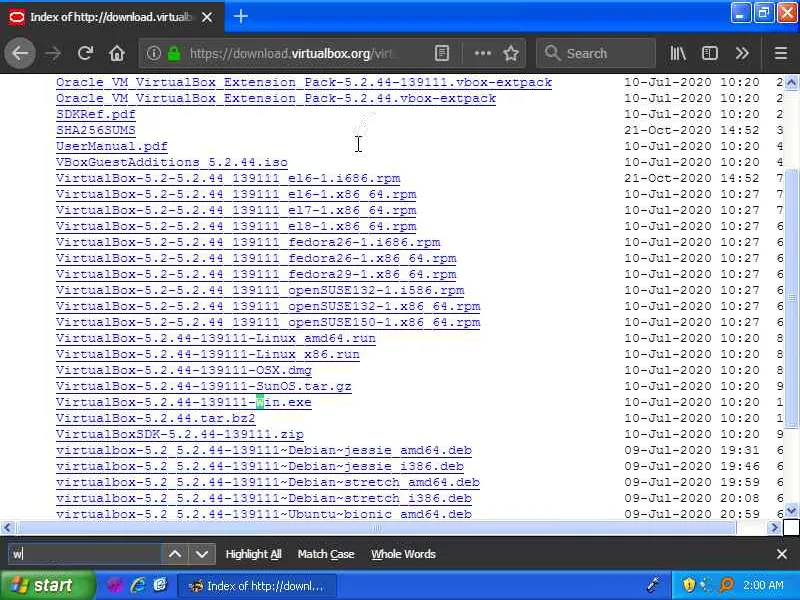Close the find bar with X
This screenshot has width=800, height=600.
[782, 554]
